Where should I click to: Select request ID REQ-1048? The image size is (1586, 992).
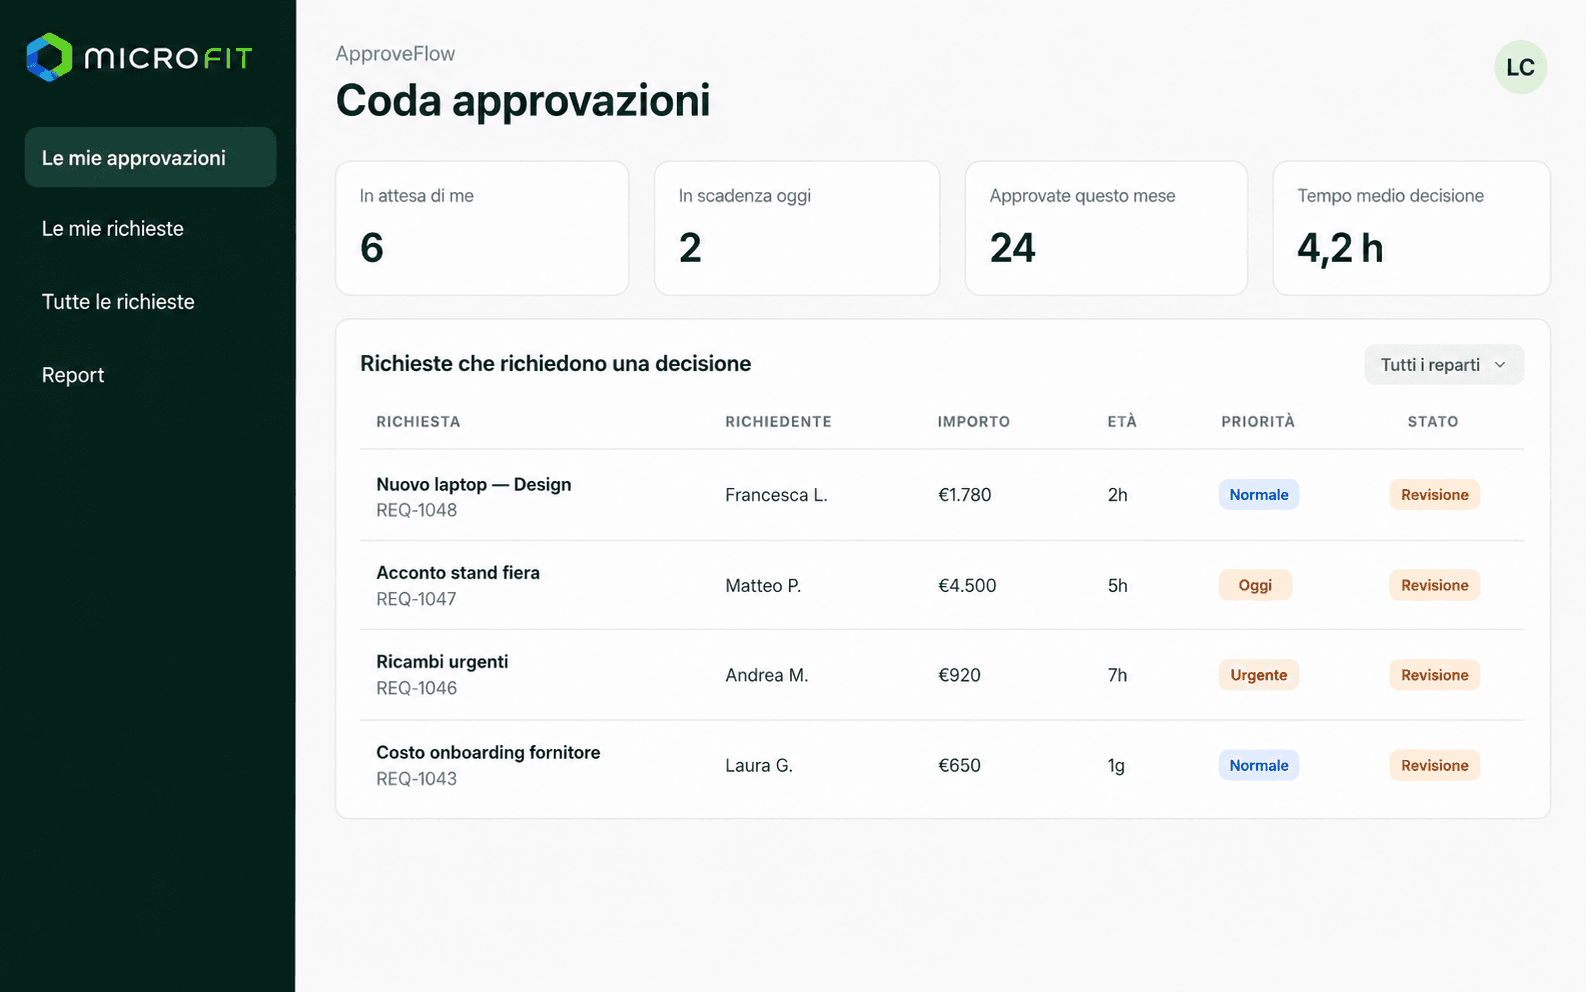[x=416, y=510]
